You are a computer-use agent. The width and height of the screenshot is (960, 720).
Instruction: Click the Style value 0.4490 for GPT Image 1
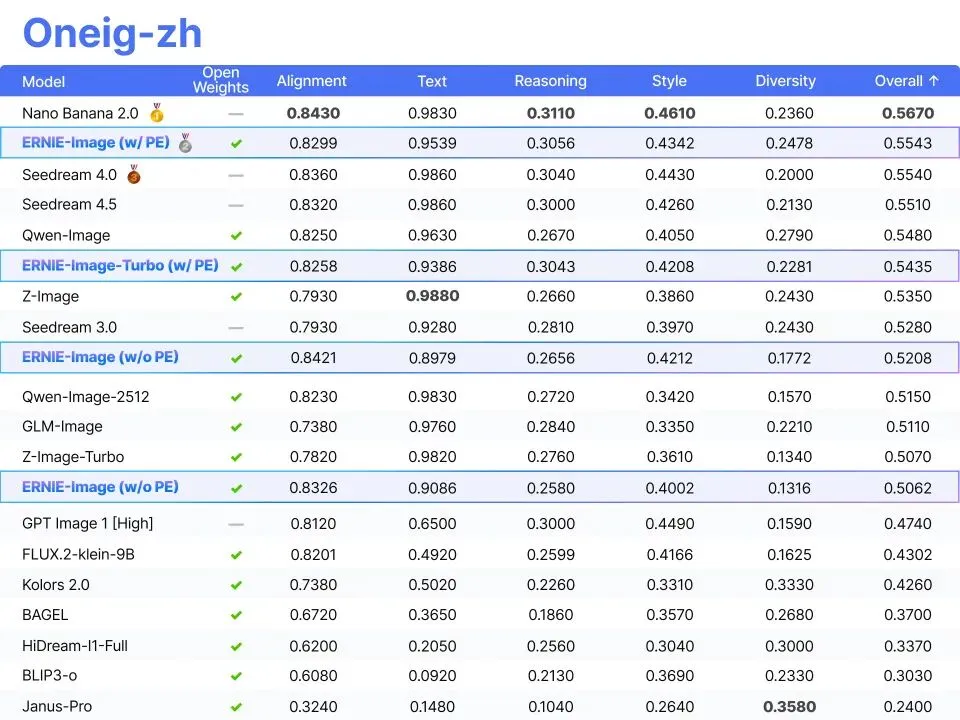(x=670, y=524)
